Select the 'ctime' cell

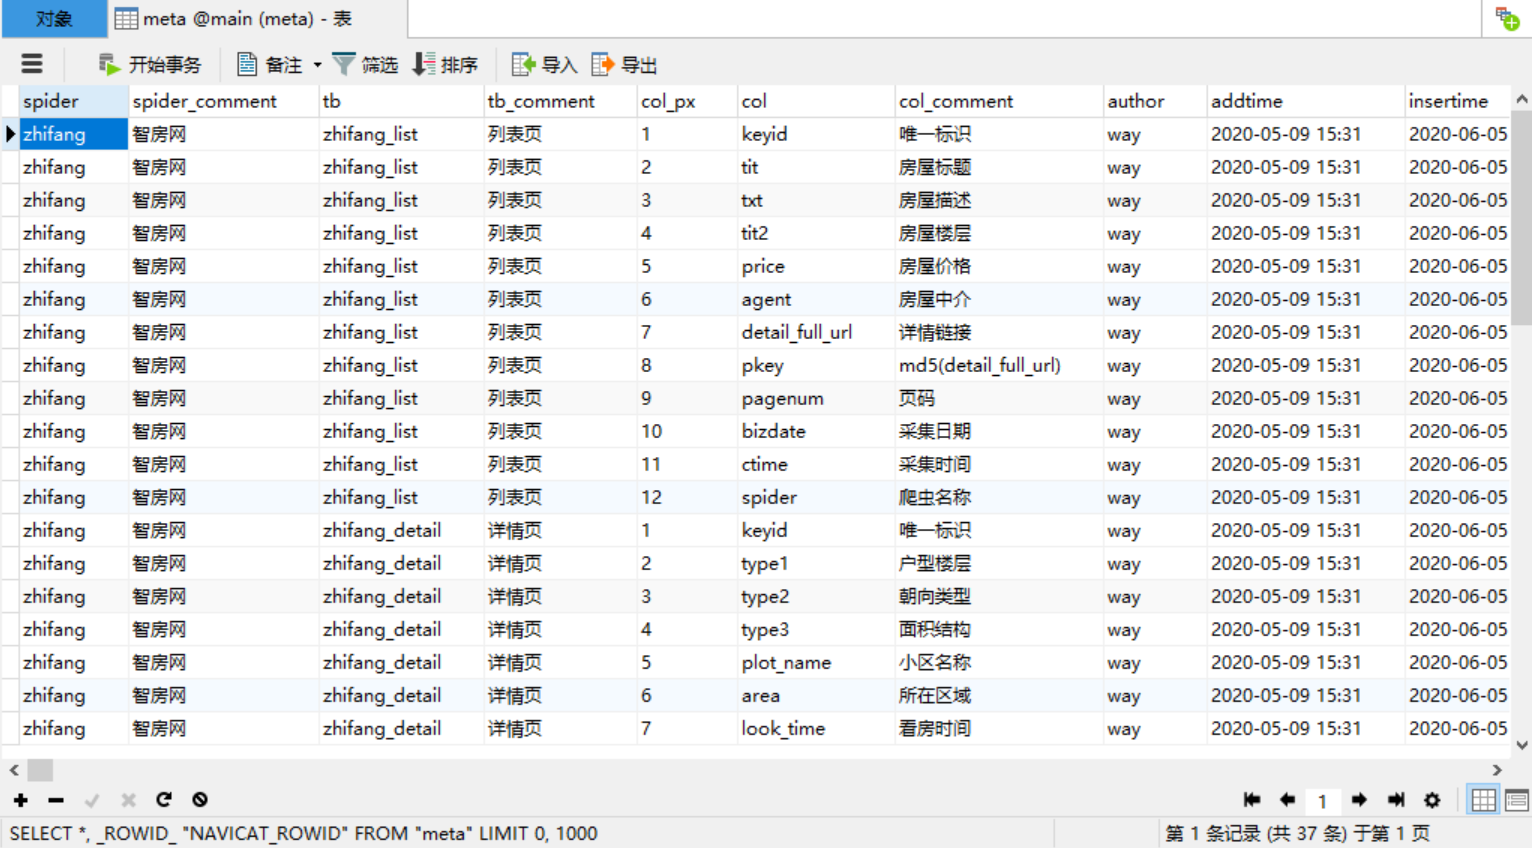click(816, 464)
